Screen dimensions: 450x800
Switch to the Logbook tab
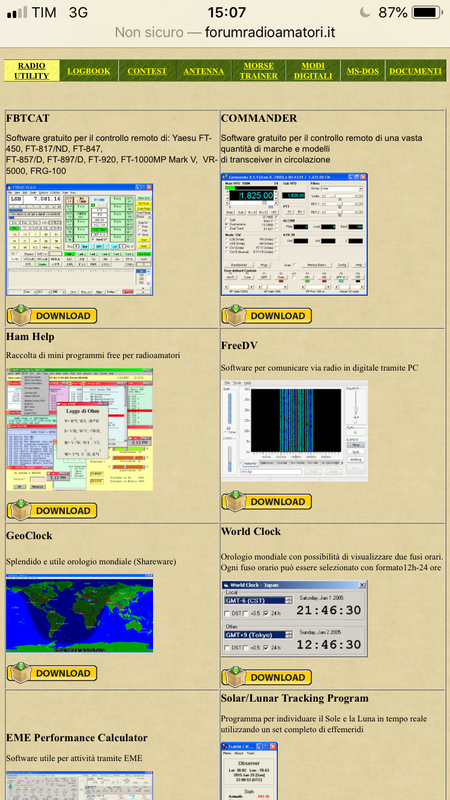(x=89, y=71)
